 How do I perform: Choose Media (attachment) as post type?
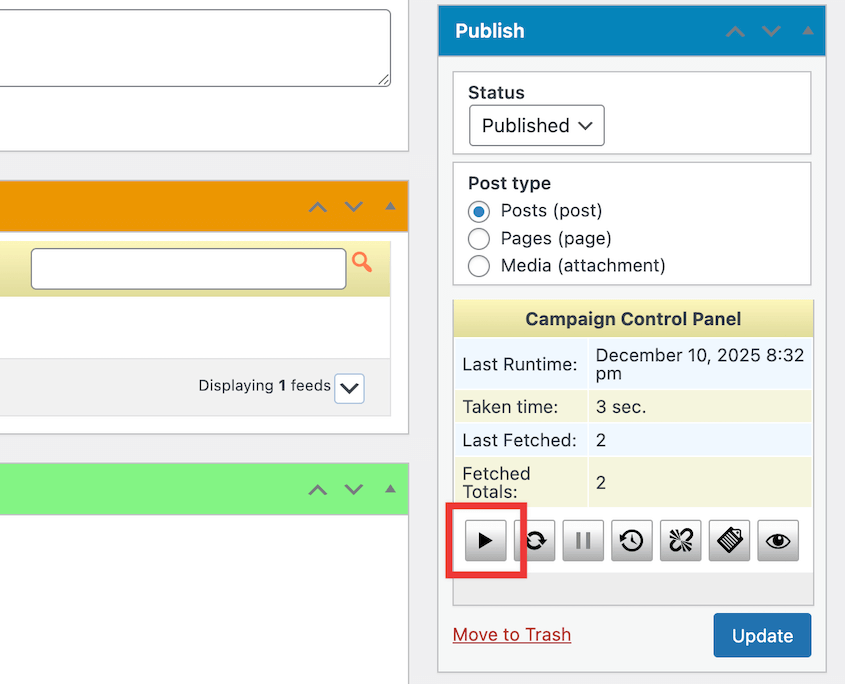pos(479,266)
